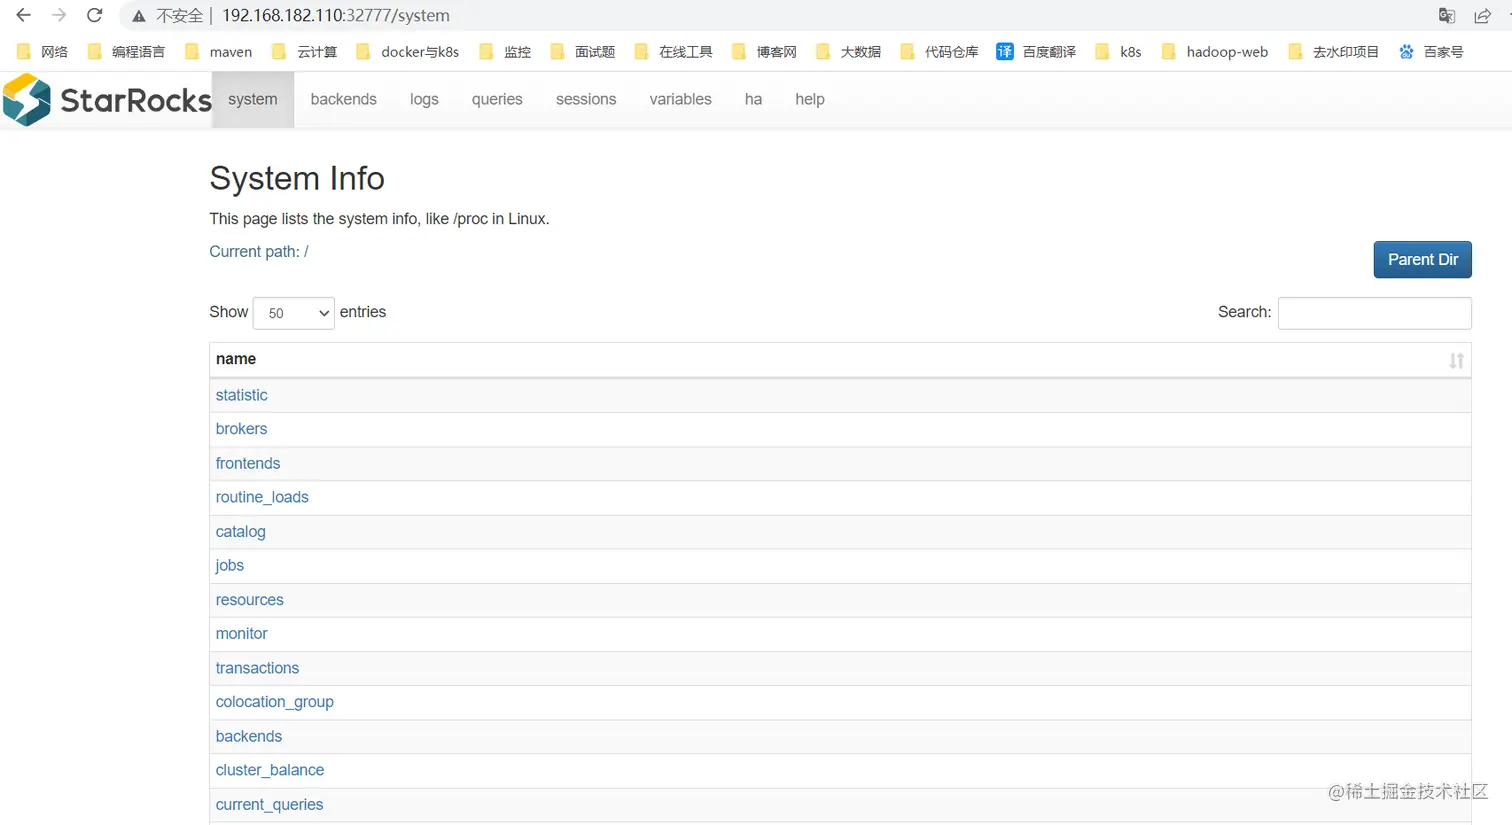Viewport: 1512px width, 825px height.
Task: Open the 云计算 bookmark folder
Action: [305, 52]
